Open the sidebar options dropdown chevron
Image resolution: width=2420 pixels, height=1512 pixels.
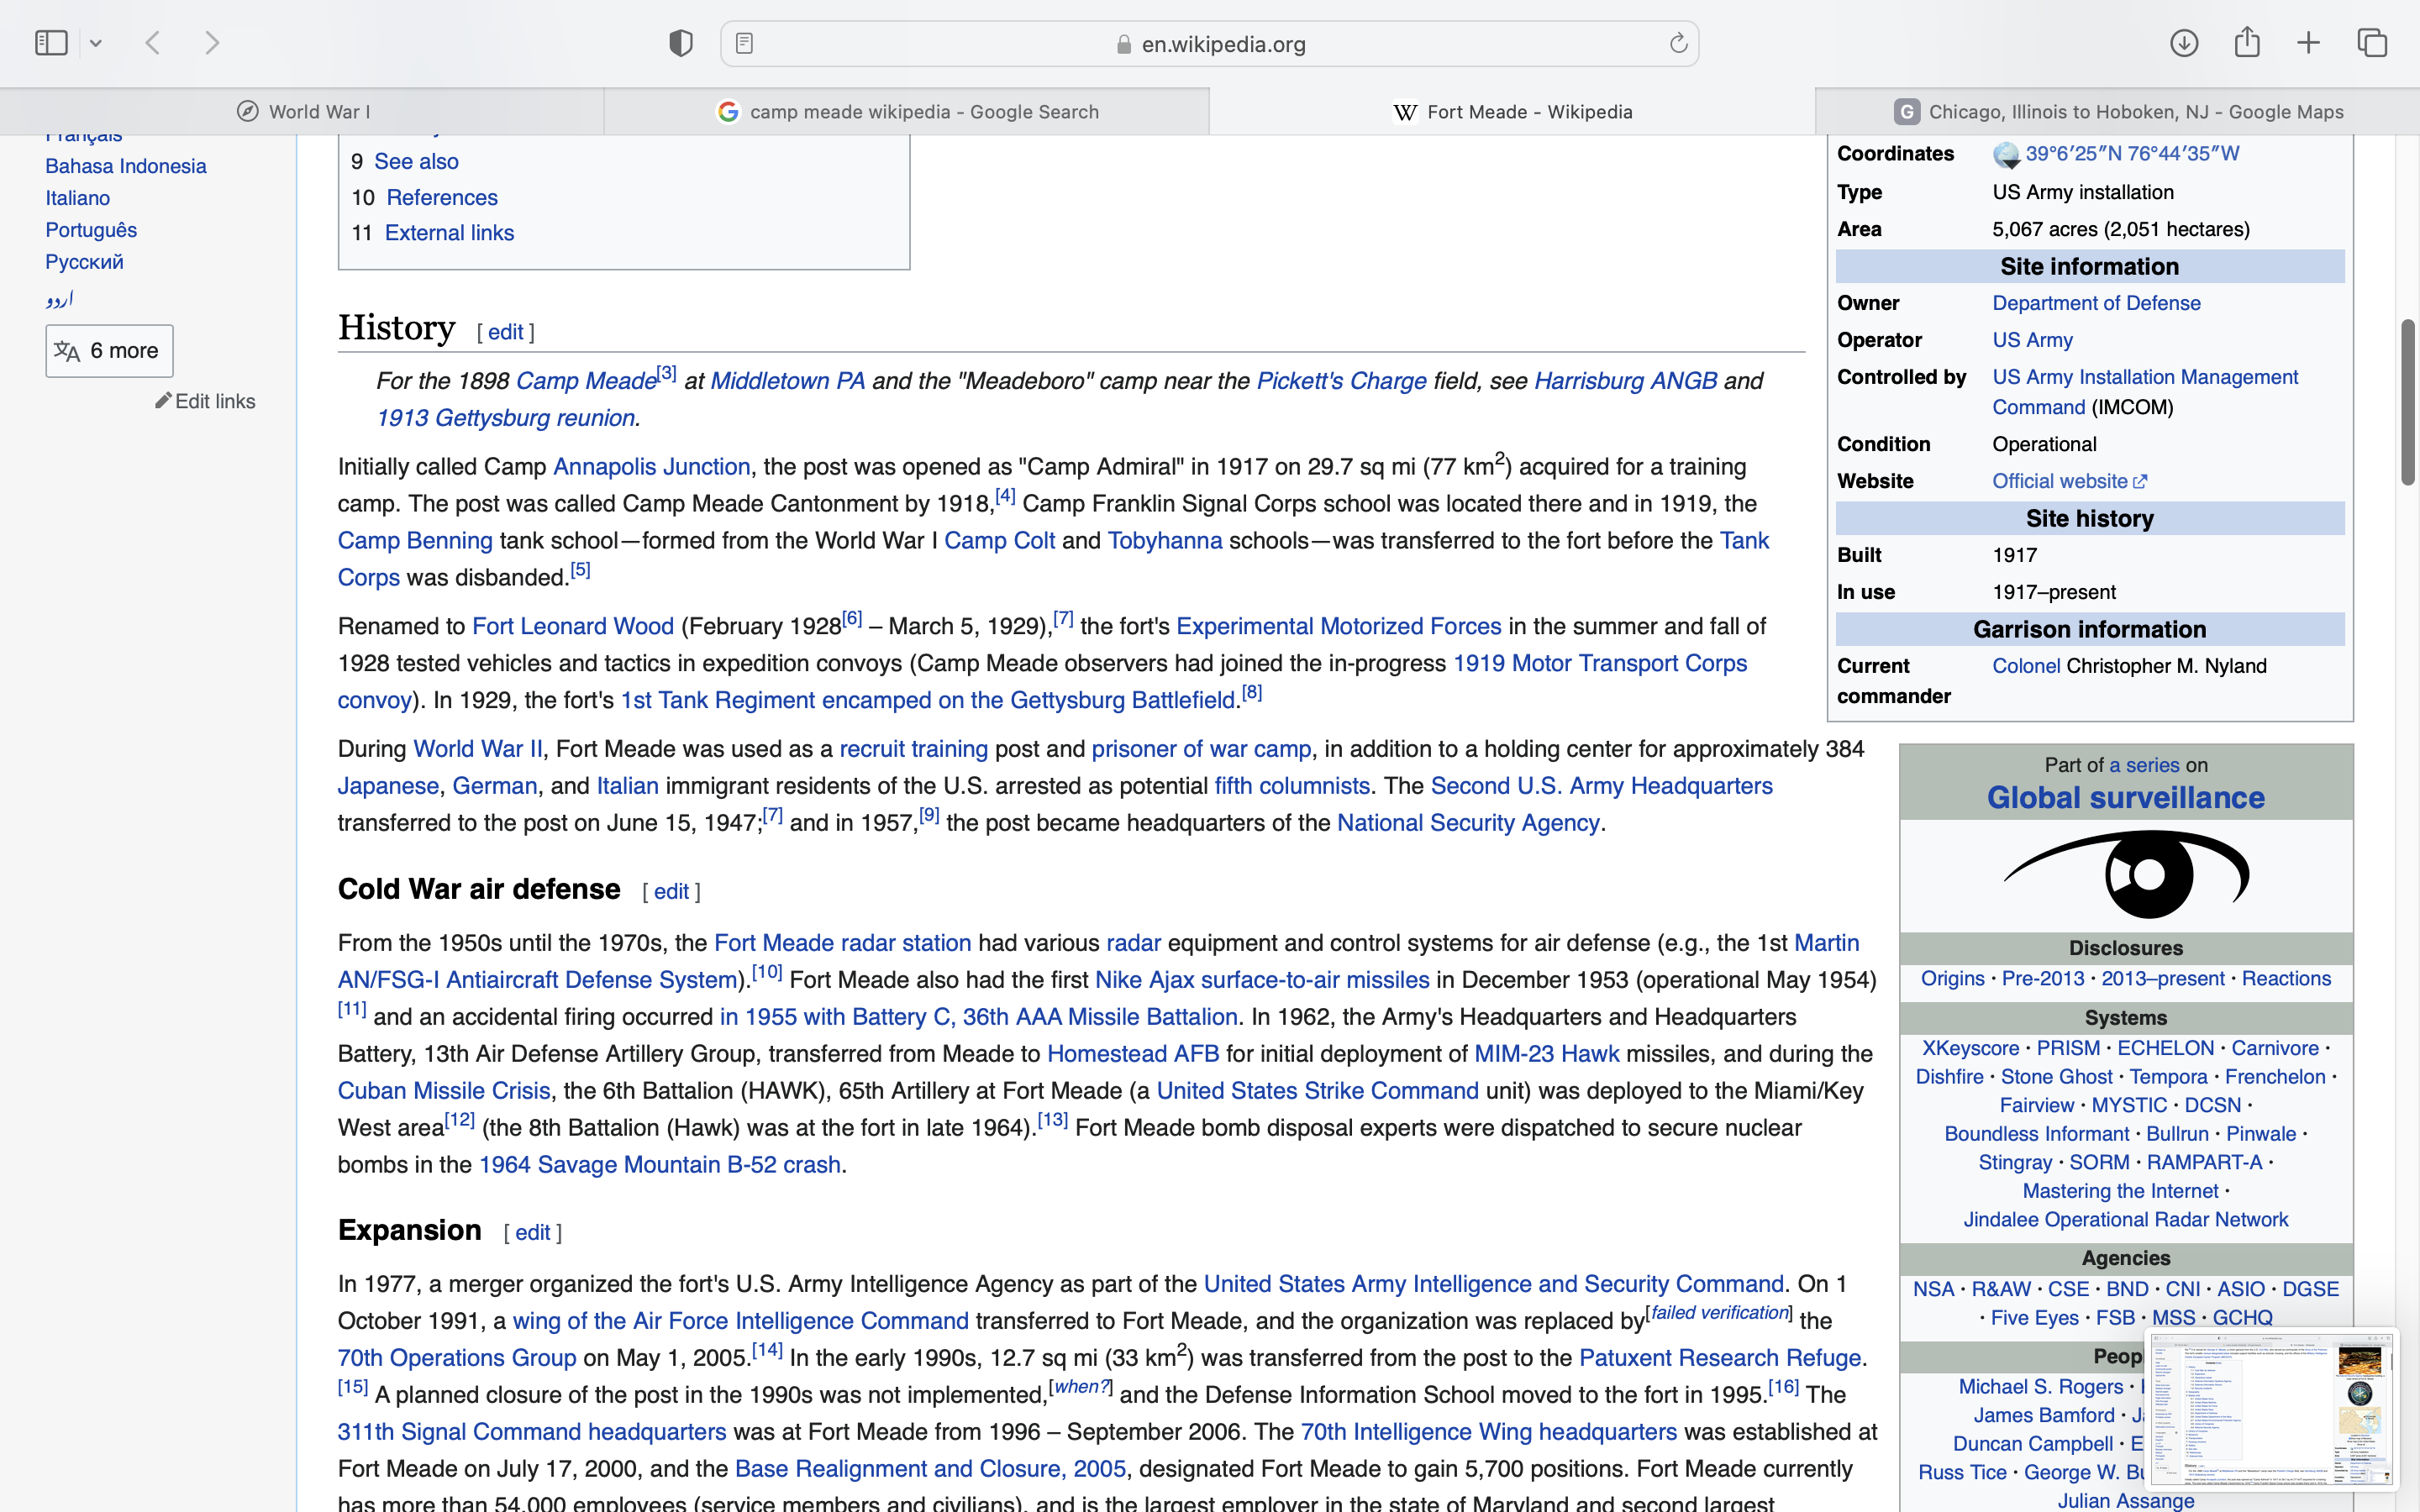(x=96, y=43)
